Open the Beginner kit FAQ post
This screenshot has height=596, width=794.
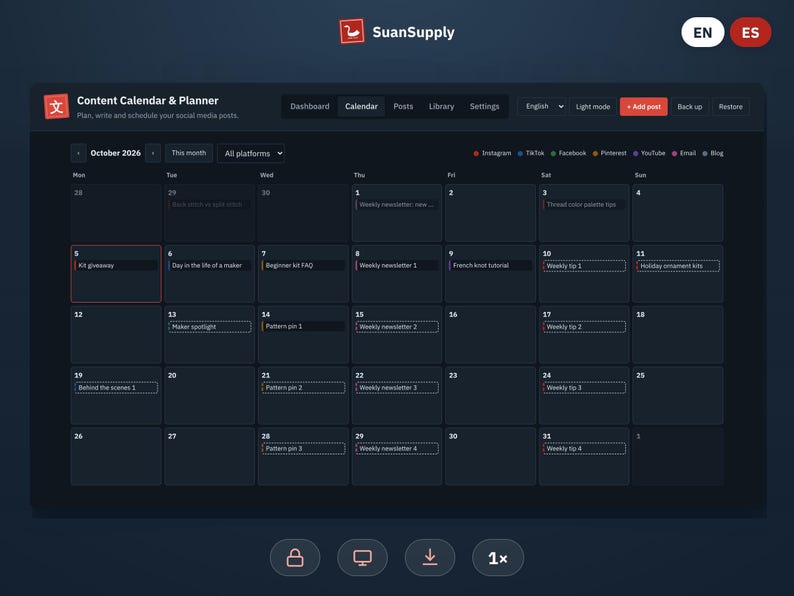(x=303, y=265)
